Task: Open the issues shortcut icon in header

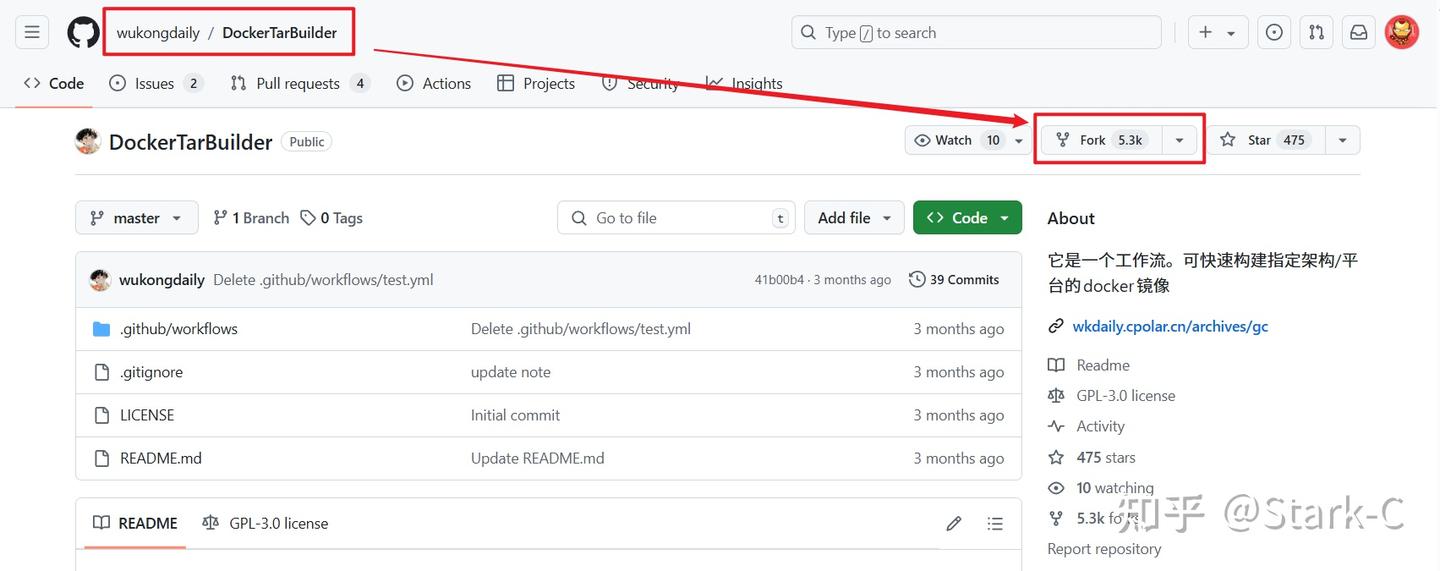Action: (x=1274, y=33)
